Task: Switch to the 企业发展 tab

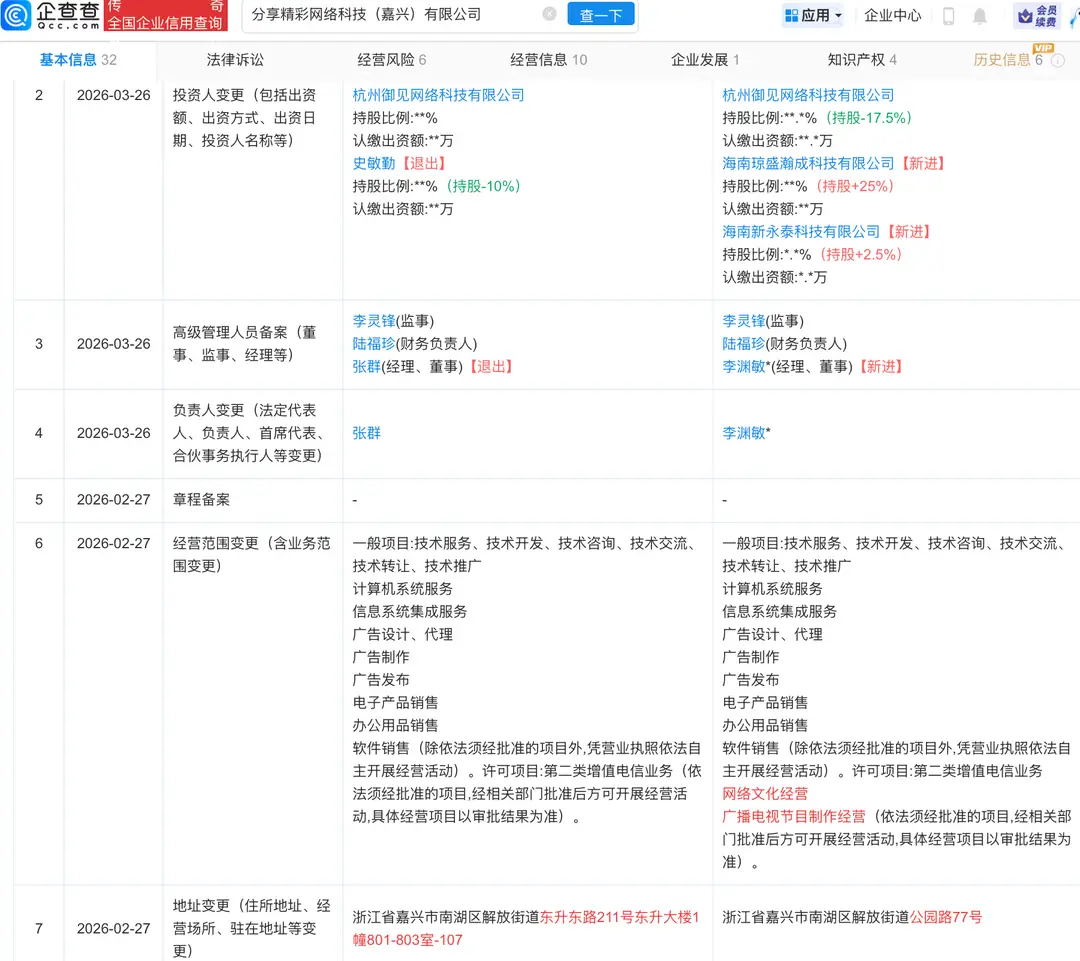Action: [705, 60]
